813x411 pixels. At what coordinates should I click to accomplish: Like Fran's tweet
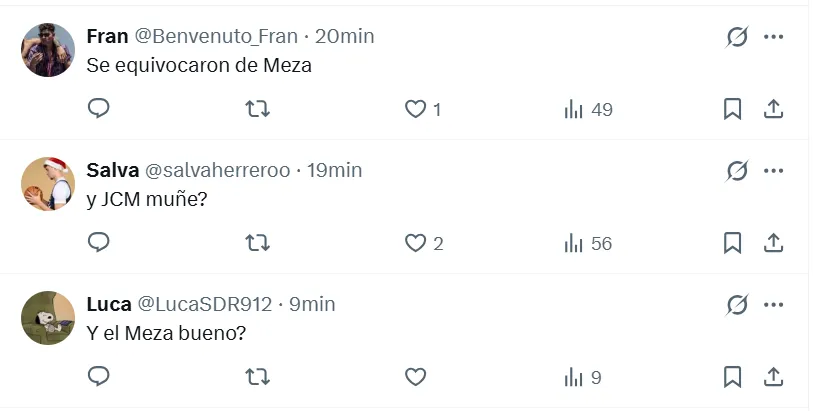(x=415, y=109)
